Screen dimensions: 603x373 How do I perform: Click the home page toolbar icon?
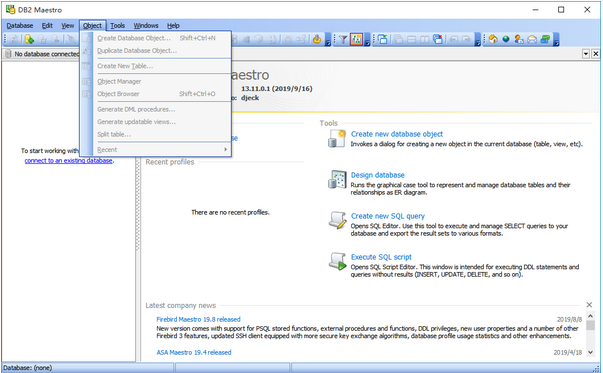(493, 39)
